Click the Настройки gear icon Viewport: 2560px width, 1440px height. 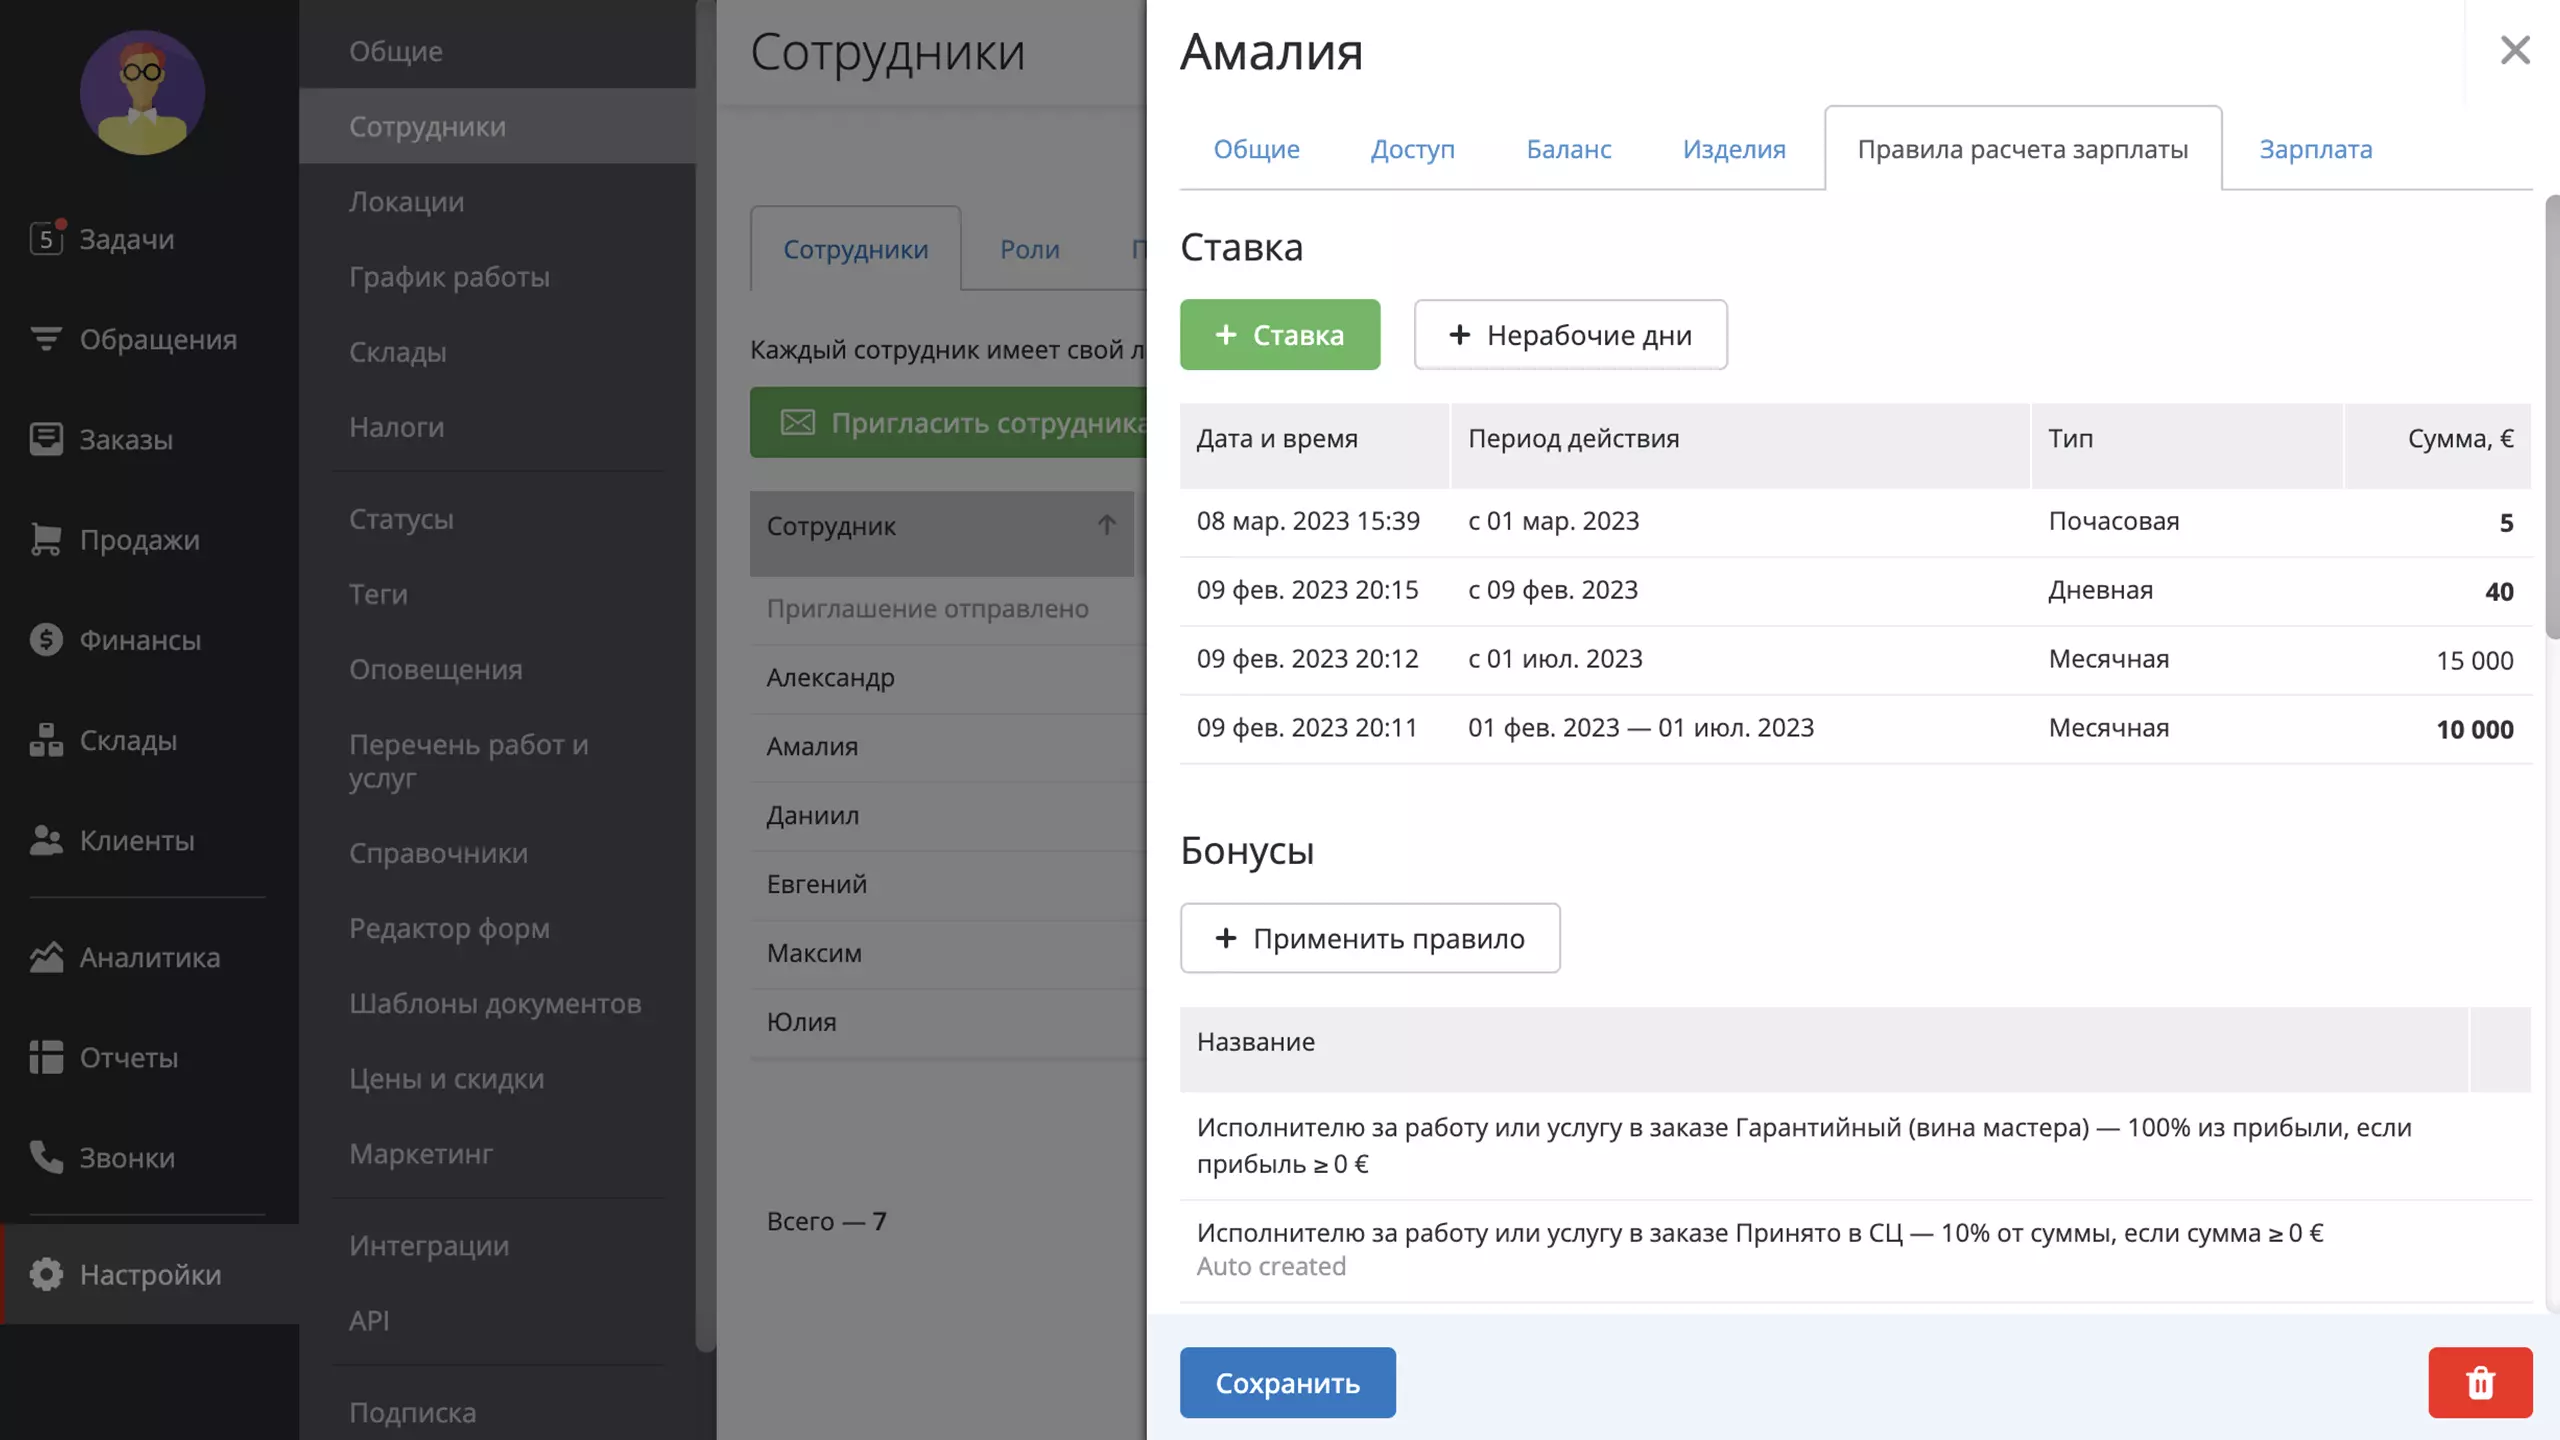(46, 1274)
